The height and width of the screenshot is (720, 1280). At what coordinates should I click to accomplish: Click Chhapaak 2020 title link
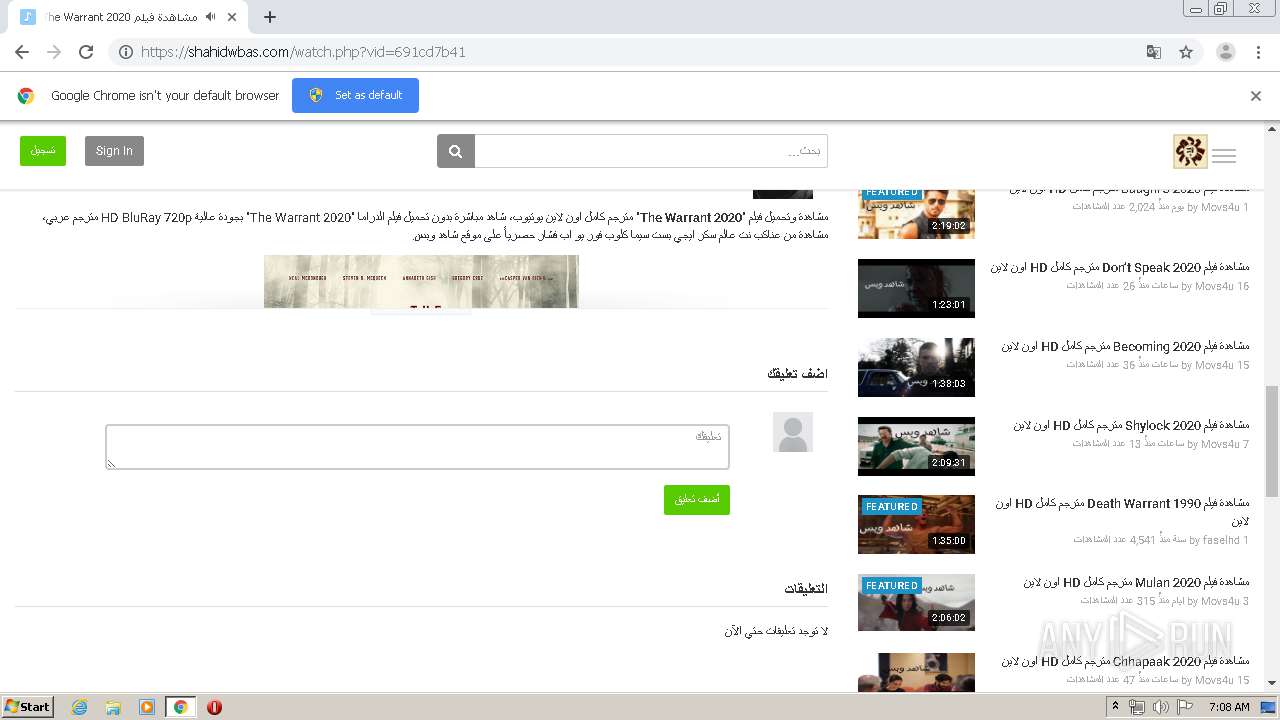(1125, 661)
